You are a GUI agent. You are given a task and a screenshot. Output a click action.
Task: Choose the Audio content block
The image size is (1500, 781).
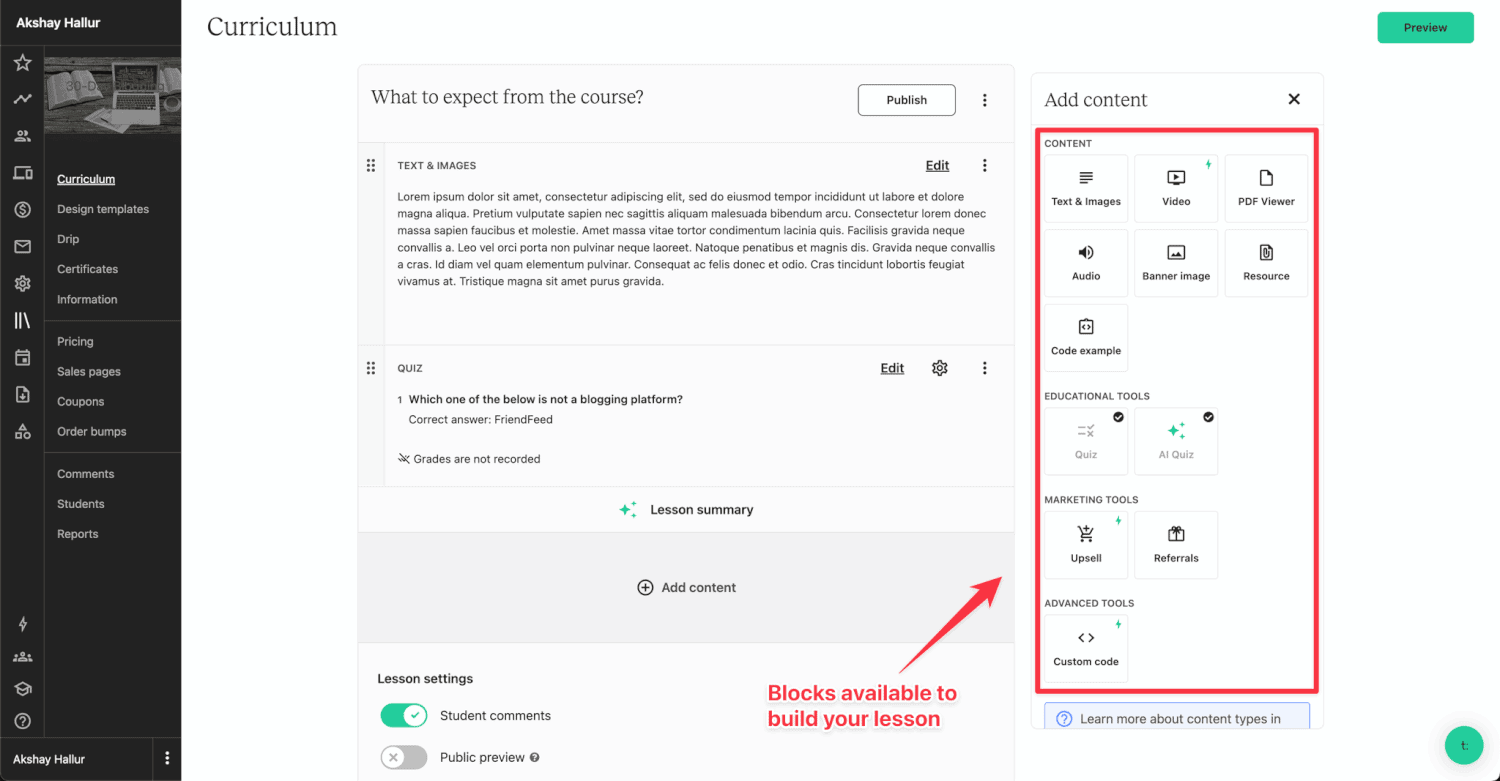click(x=1086, y=263)
